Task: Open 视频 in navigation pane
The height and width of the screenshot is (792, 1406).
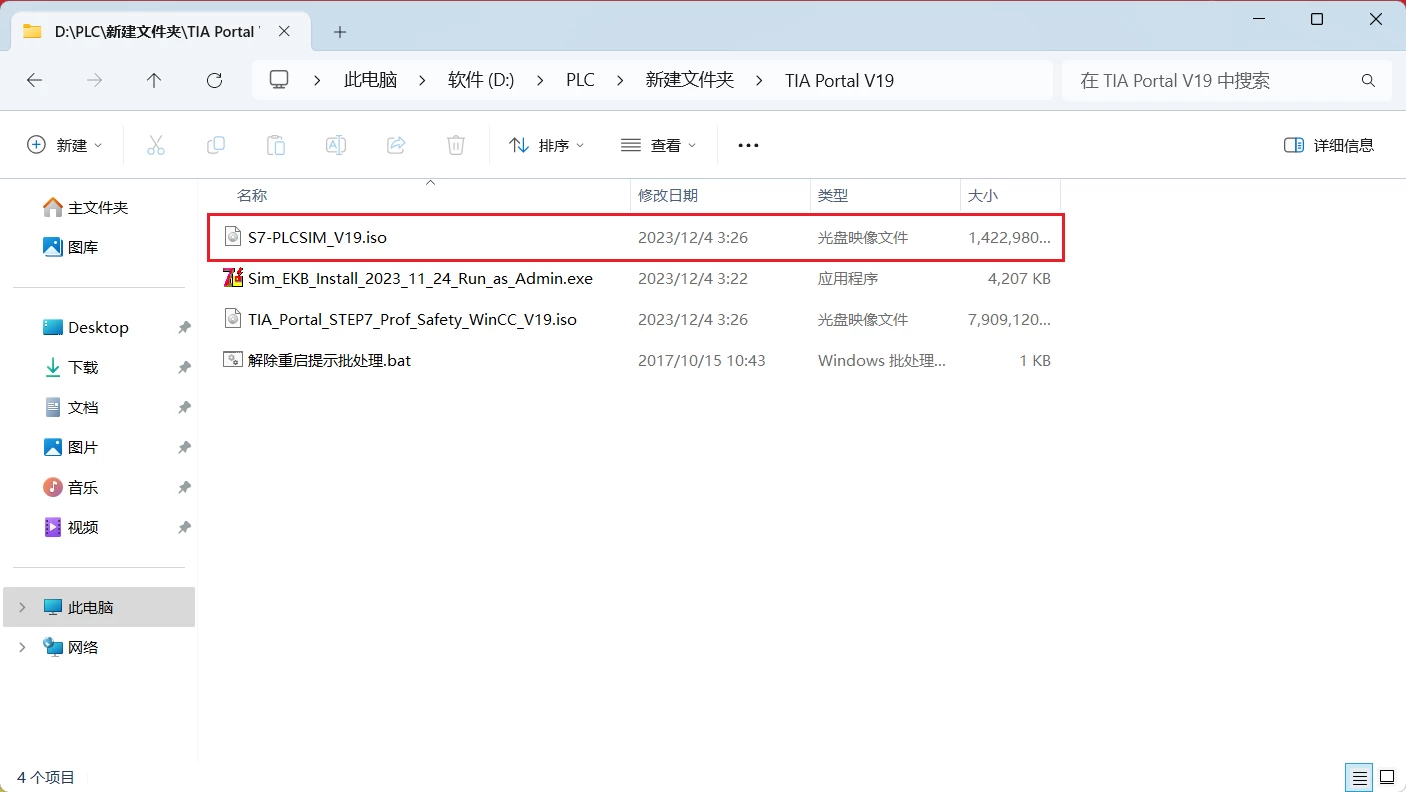Action: (83, 527)
